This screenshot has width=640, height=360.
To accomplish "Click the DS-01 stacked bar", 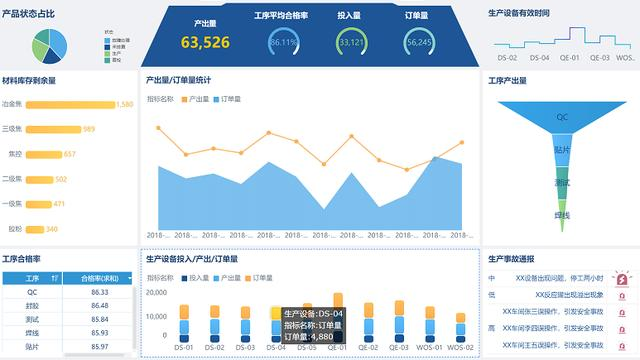I will point(184,323).
